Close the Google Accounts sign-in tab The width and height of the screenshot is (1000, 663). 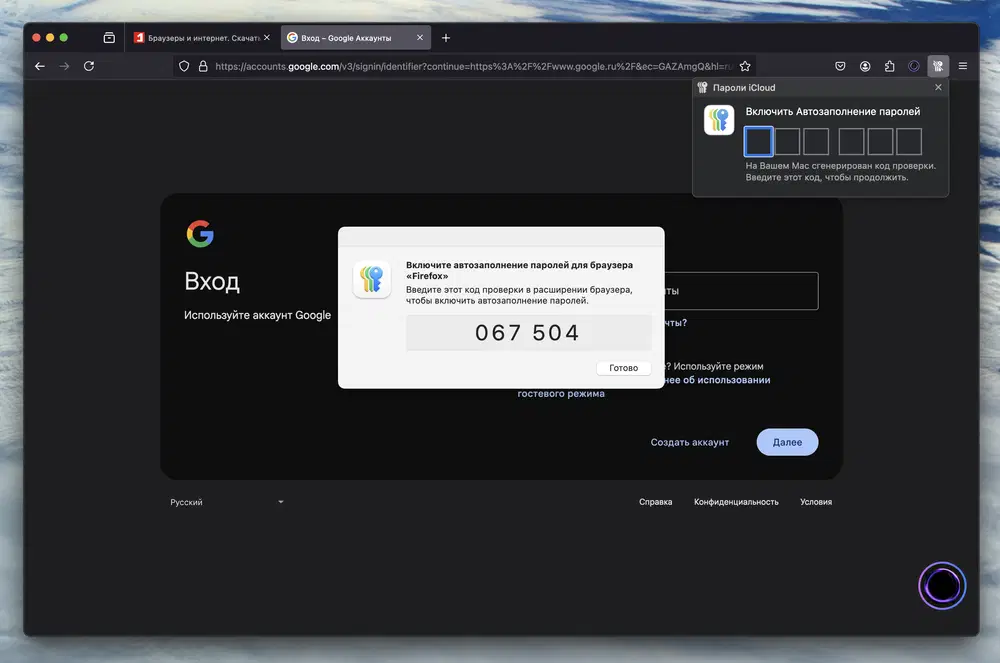pos(420,38)
